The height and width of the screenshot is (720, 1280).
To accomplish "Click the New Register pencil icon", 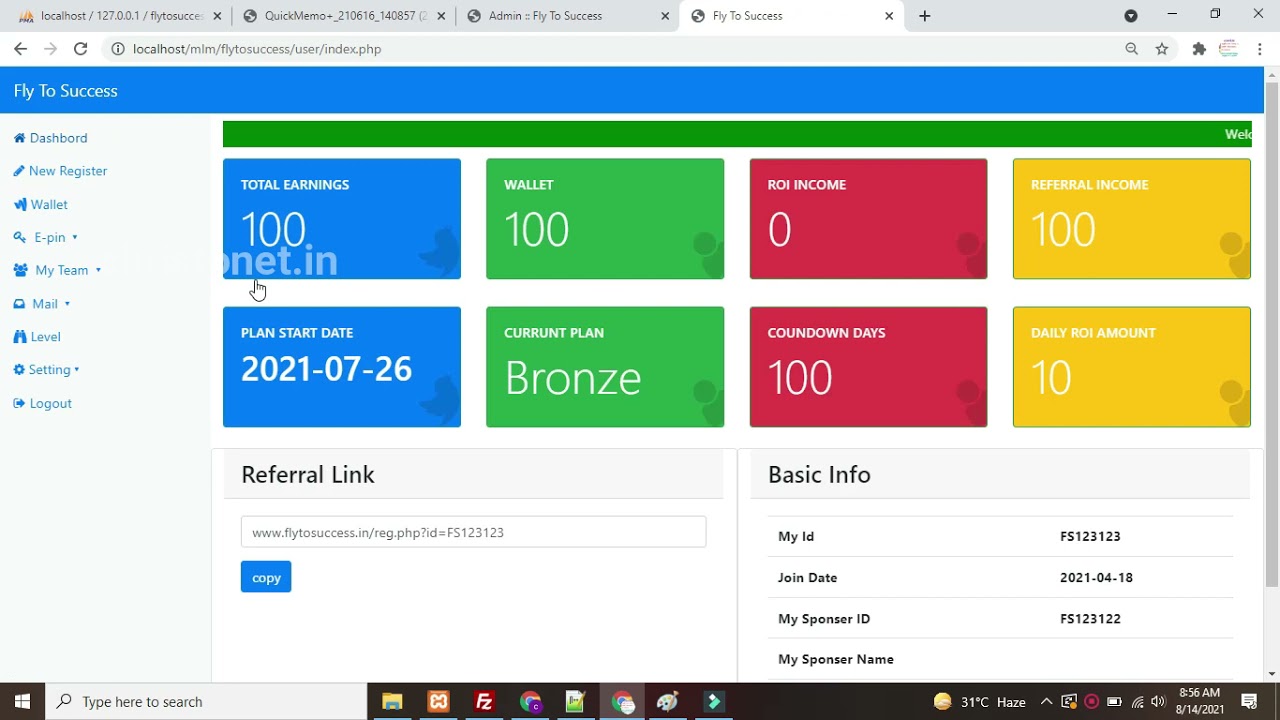I will (x=19, y=171).
